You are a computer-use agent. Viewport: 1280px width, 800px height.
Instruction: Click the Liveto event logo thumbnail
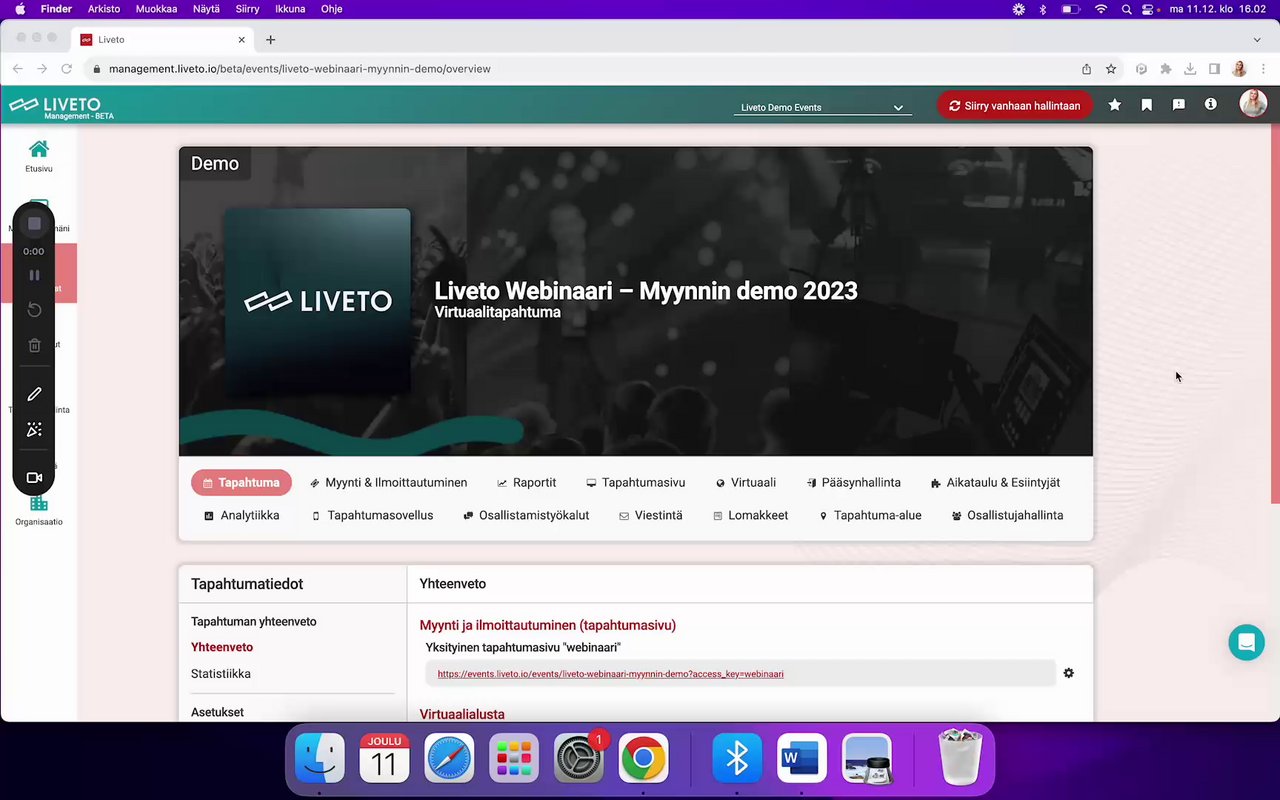pos(317,301)
